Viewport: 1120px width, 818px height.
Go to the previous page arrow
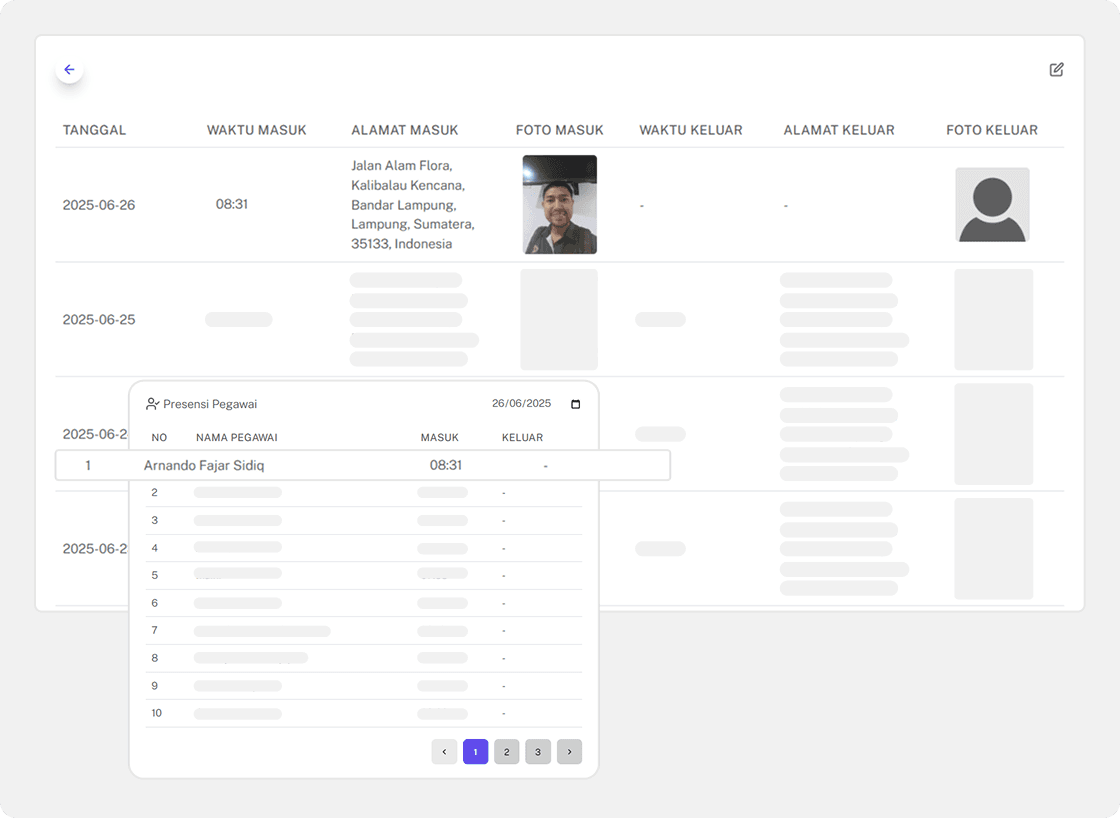pyautogui.click(x=444, y=752)
